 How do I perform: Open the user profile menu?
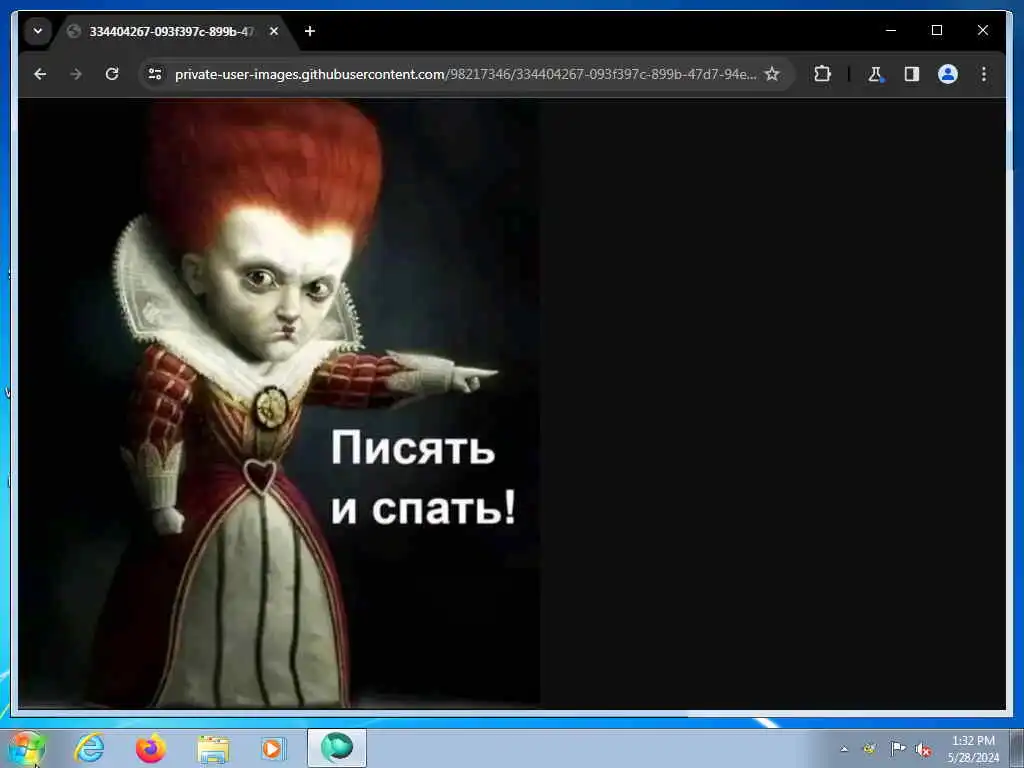[x=948, y=74]
